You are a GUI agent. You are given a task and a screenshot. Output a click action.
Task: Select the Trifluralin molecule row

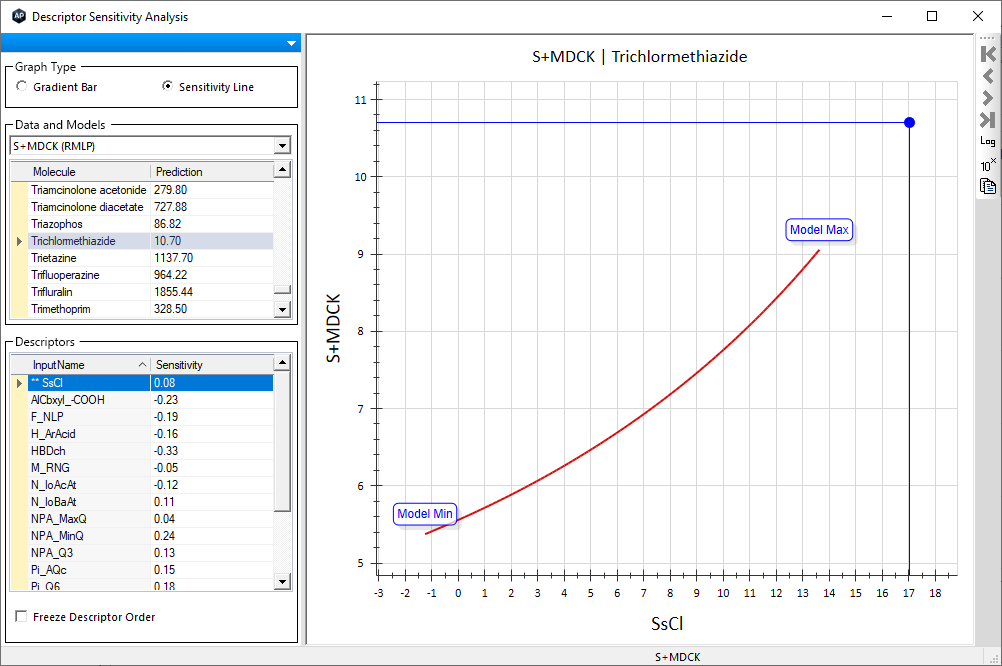coord(151,291)
